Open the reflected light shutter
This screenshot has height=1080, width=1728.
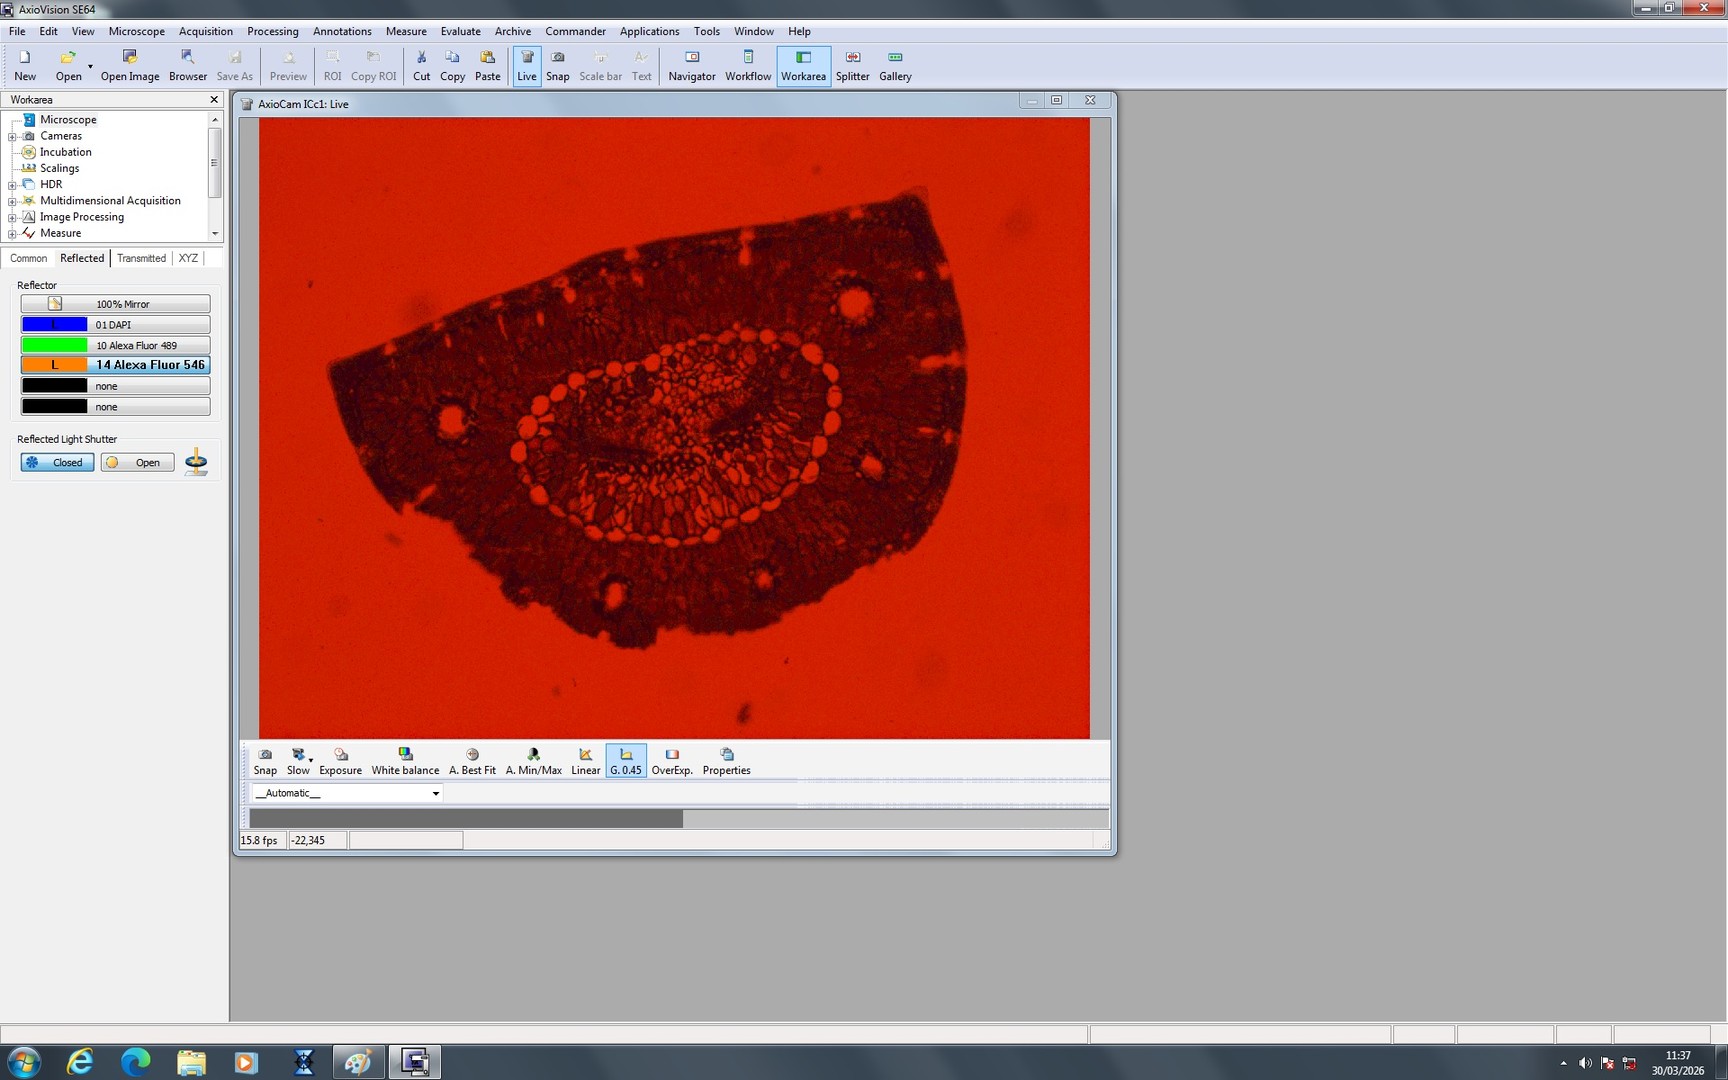pos(136,462)
